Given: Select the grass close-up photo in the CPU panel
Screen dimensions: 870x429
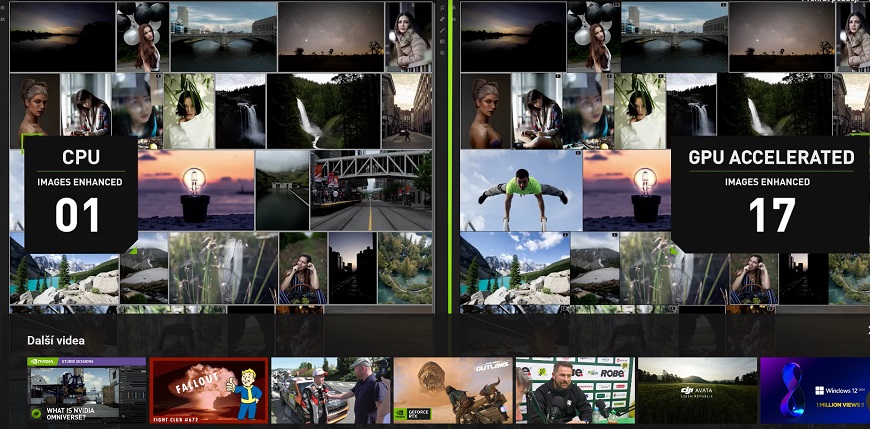Looking at the screenshot, I should tap(223, 268).
